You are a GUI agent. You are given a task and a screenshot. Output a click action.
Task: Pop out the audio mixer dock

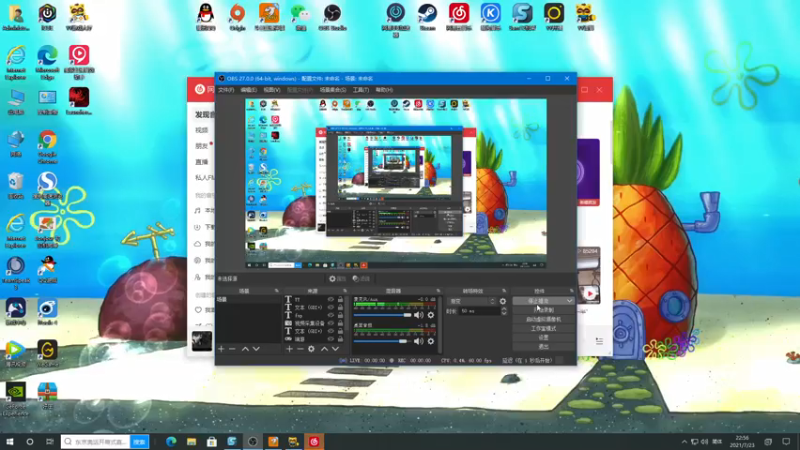pos(438,291)
